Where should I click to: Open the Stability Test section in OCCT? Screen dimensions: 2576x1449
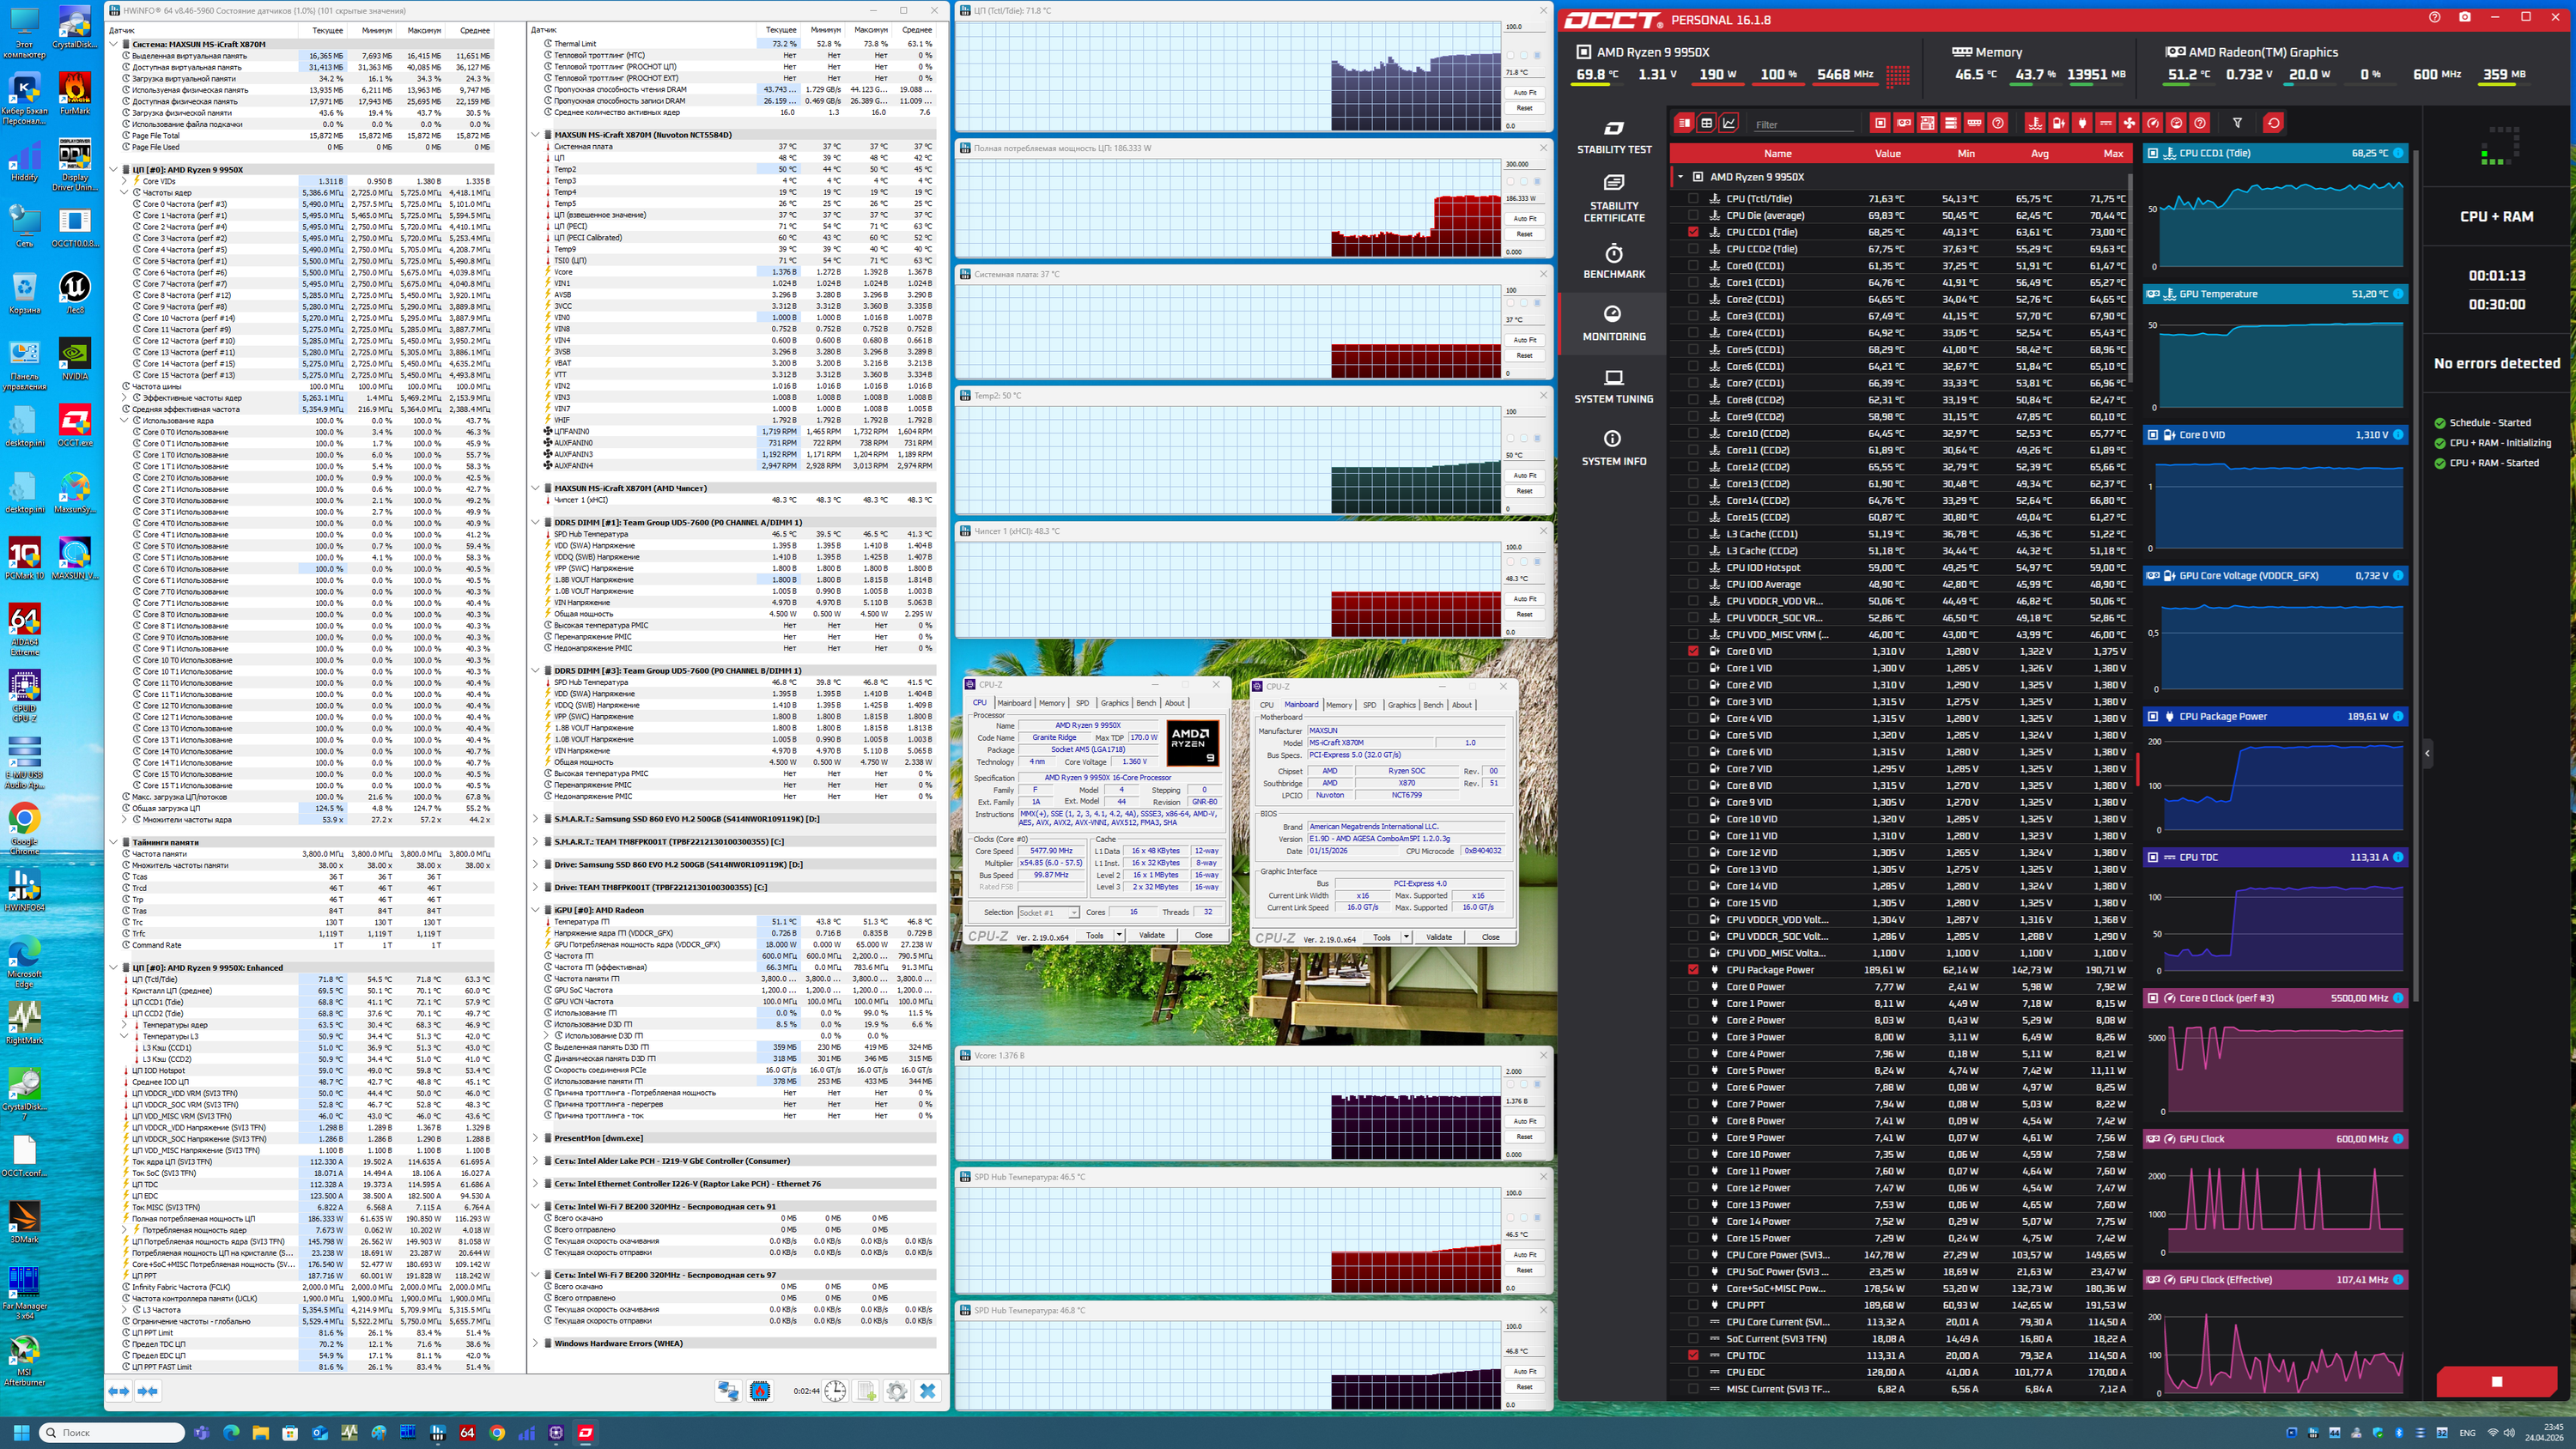point(1614,138)
